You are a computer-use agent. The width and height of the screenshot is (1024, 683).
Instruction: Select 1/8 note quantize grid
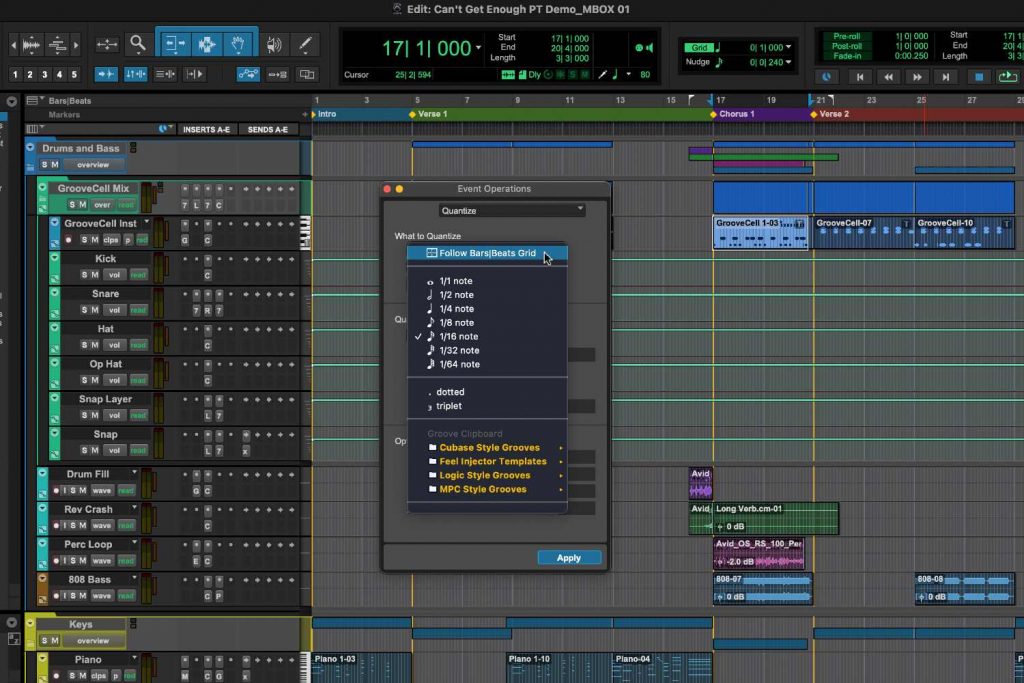(x=487, y=323)
